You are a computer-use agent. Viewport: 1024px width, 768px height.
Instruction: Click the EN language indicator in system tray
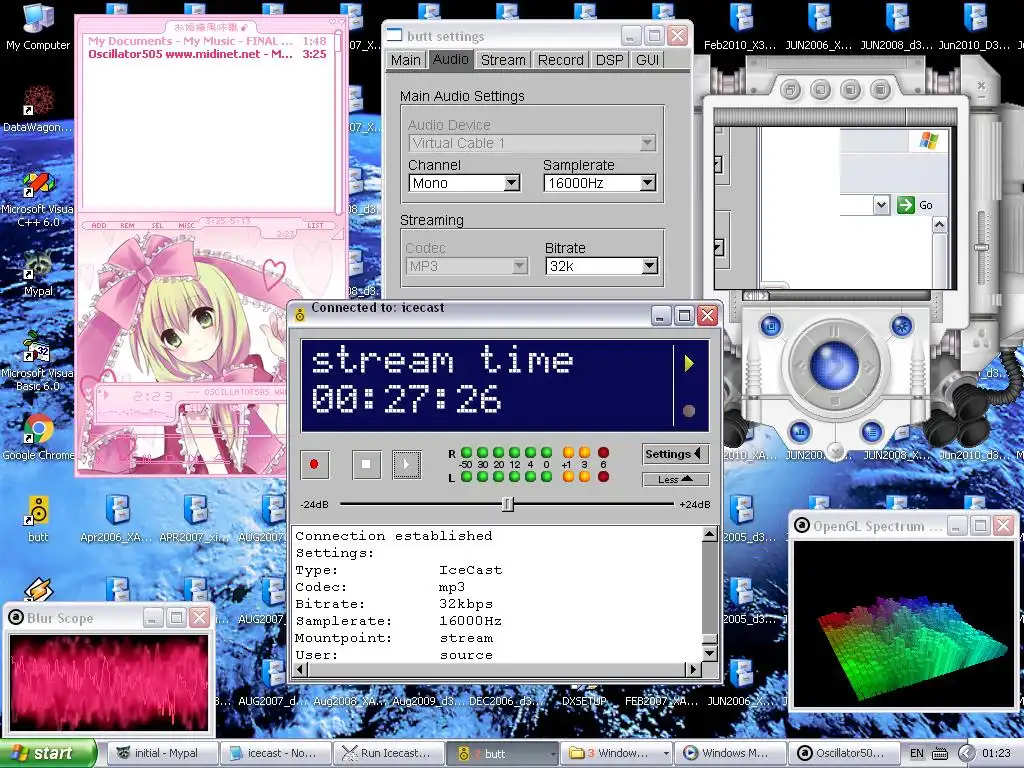(x=917, y=753)
